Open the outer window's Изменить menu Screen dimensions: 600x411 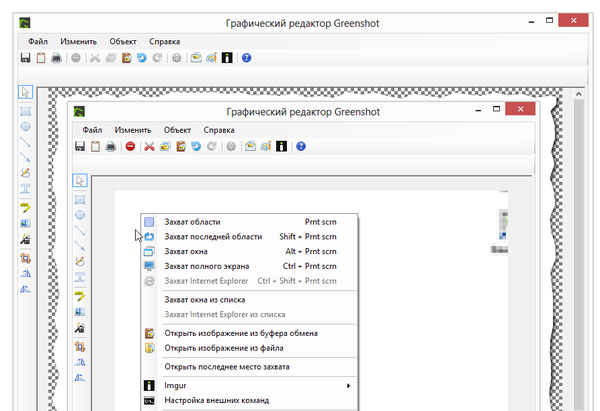pyautogui.click(x=78, y=41)
